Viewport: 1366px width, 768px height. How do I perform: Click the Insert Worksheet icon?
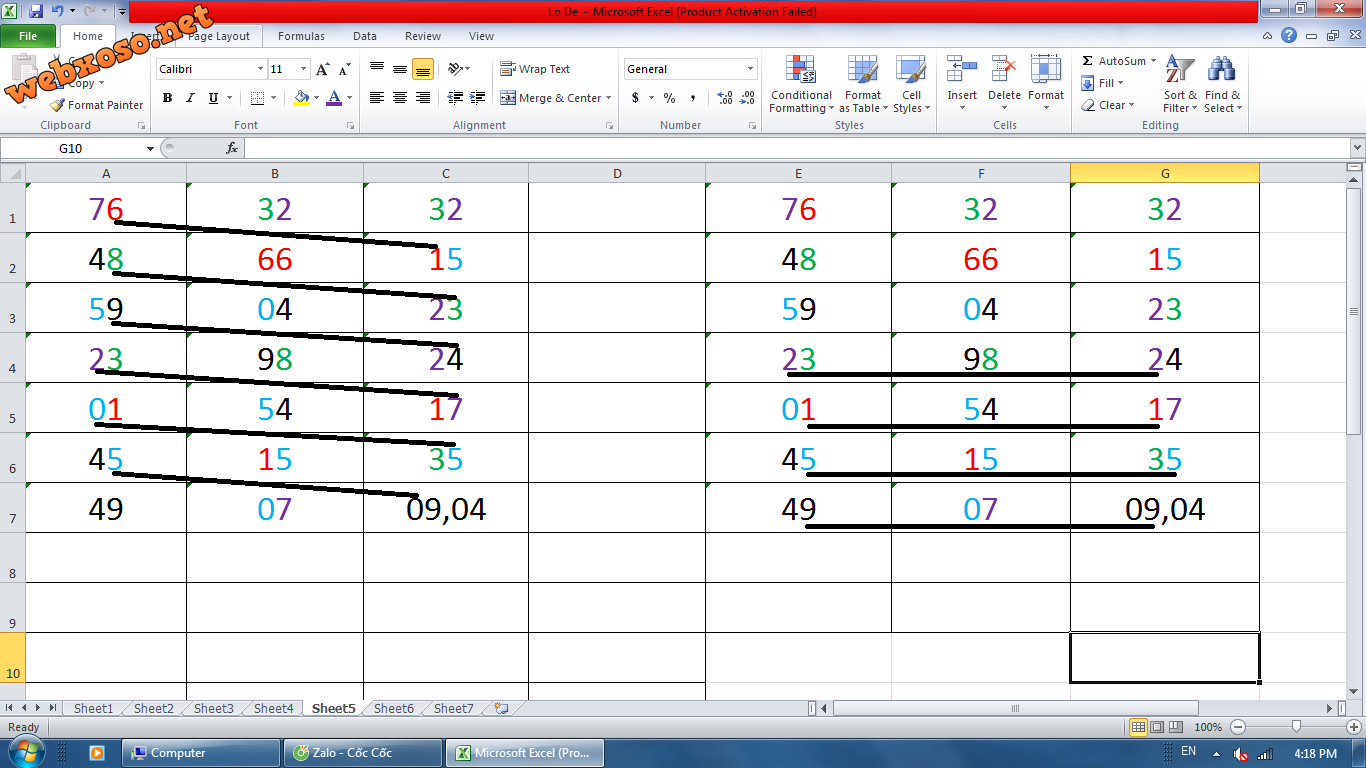[x=501, y=708]
